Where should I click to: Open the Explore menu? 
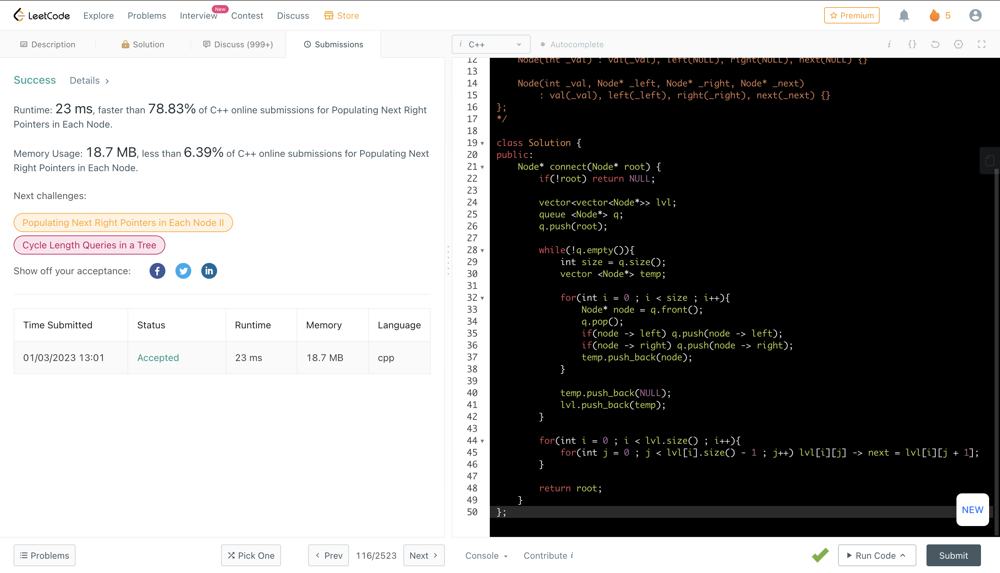(98, 15)
